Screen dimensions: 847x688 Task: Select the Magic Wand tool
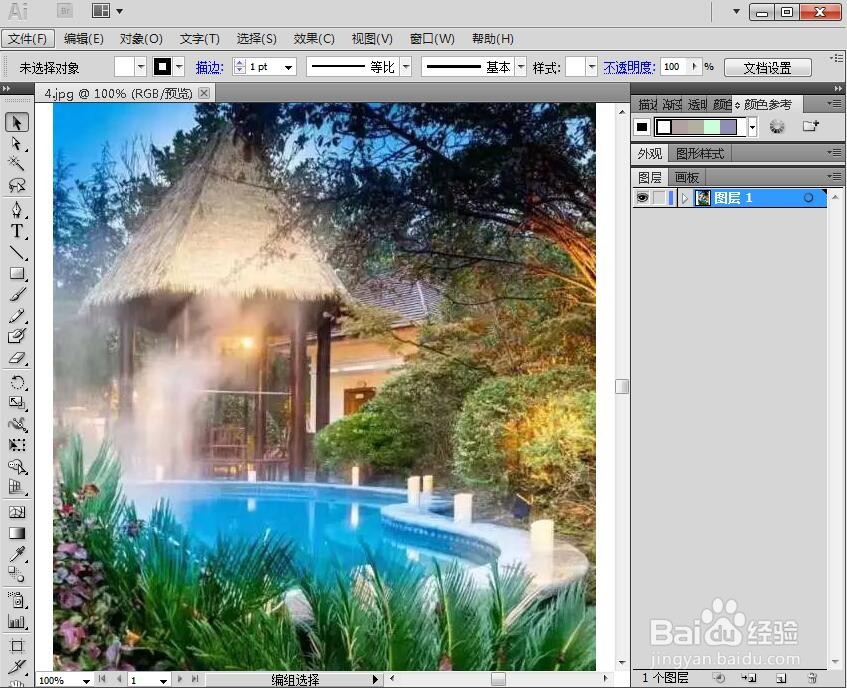click(17, 164)
